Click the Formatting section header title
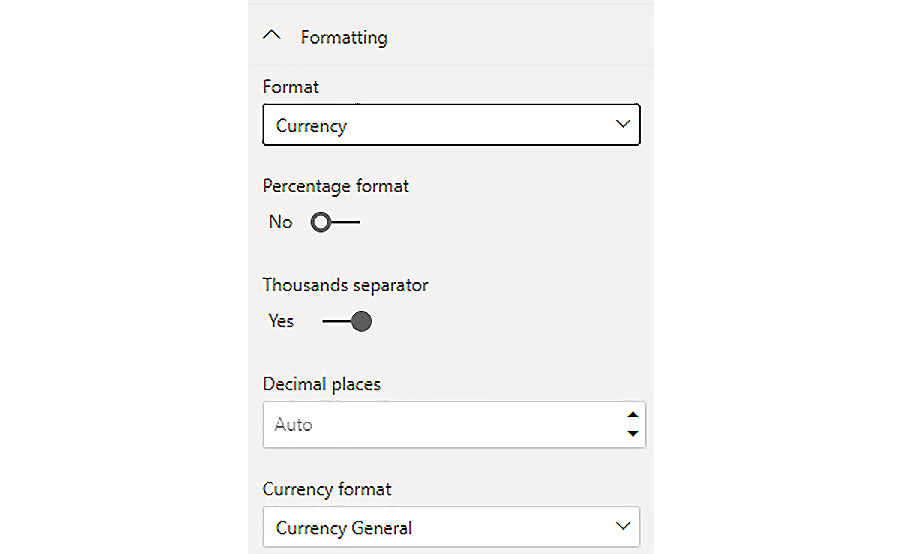Viewport: 903px width, 554px height. (x=344, y=38)
